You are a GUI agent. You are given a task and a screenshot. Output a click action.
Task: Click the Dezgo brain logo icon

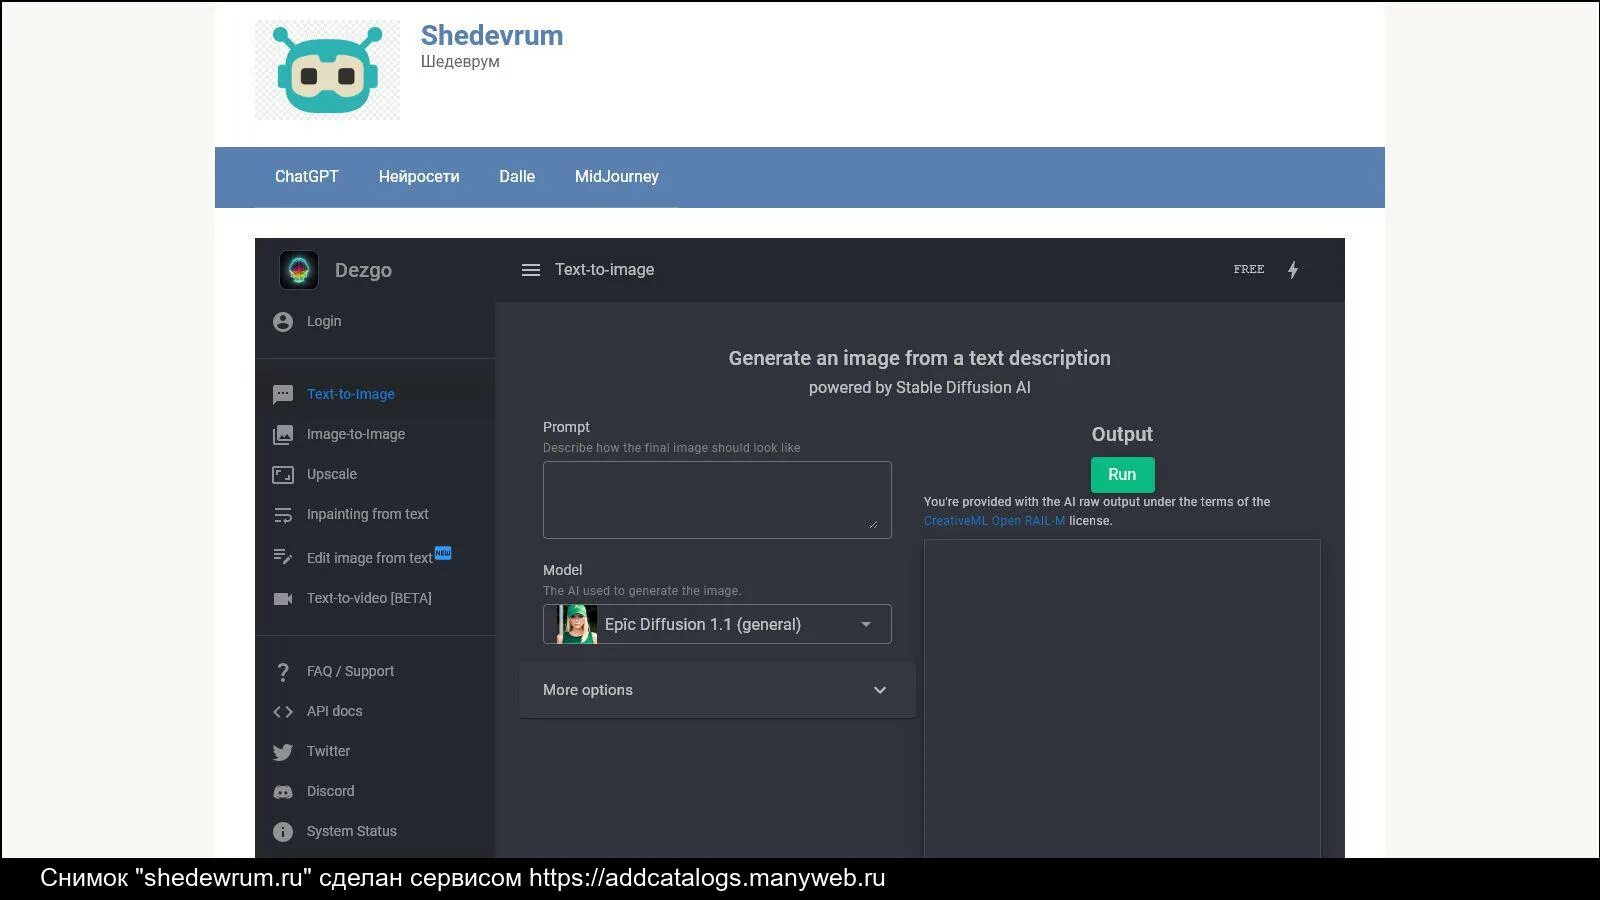pyautogui.click(x=299, y=270)
